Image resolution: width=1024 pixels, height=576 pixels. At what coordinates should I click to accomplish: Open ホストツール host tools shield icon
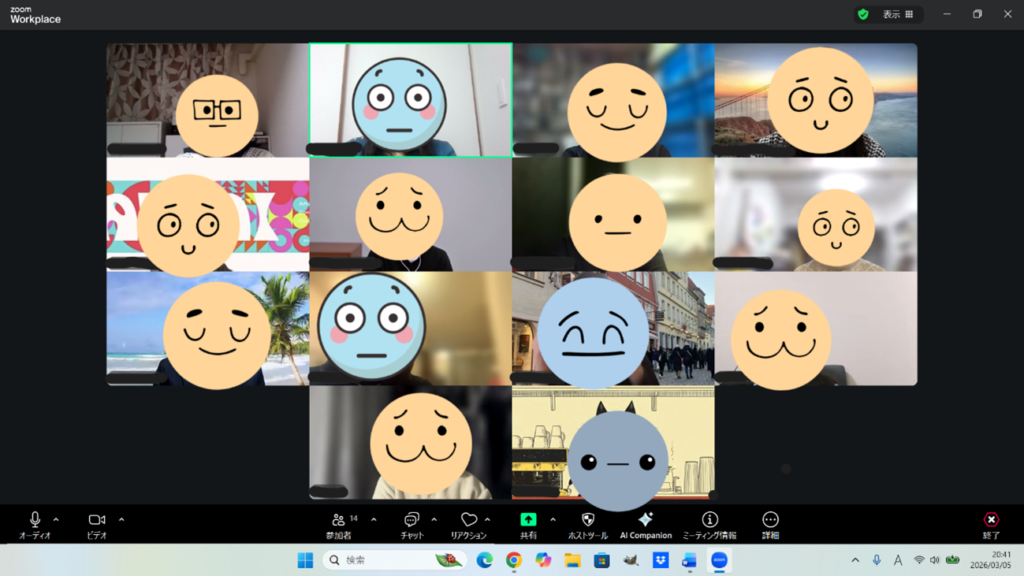pos(588,520)
